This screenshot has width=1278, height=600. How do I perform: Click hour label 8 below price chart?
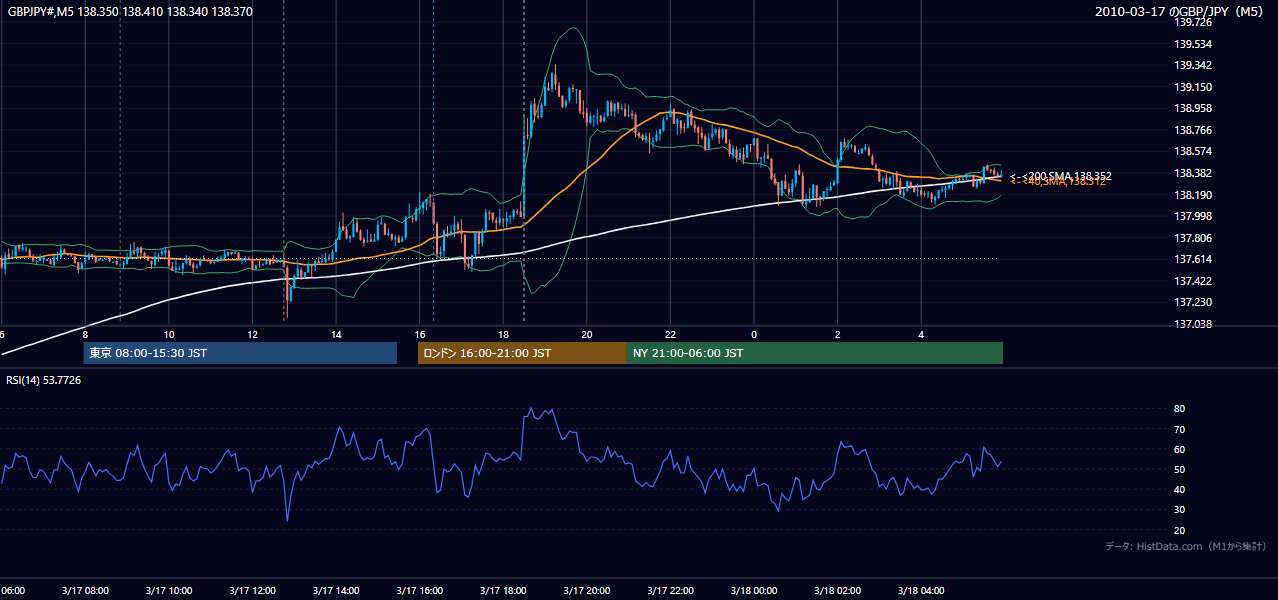point(86,334)
